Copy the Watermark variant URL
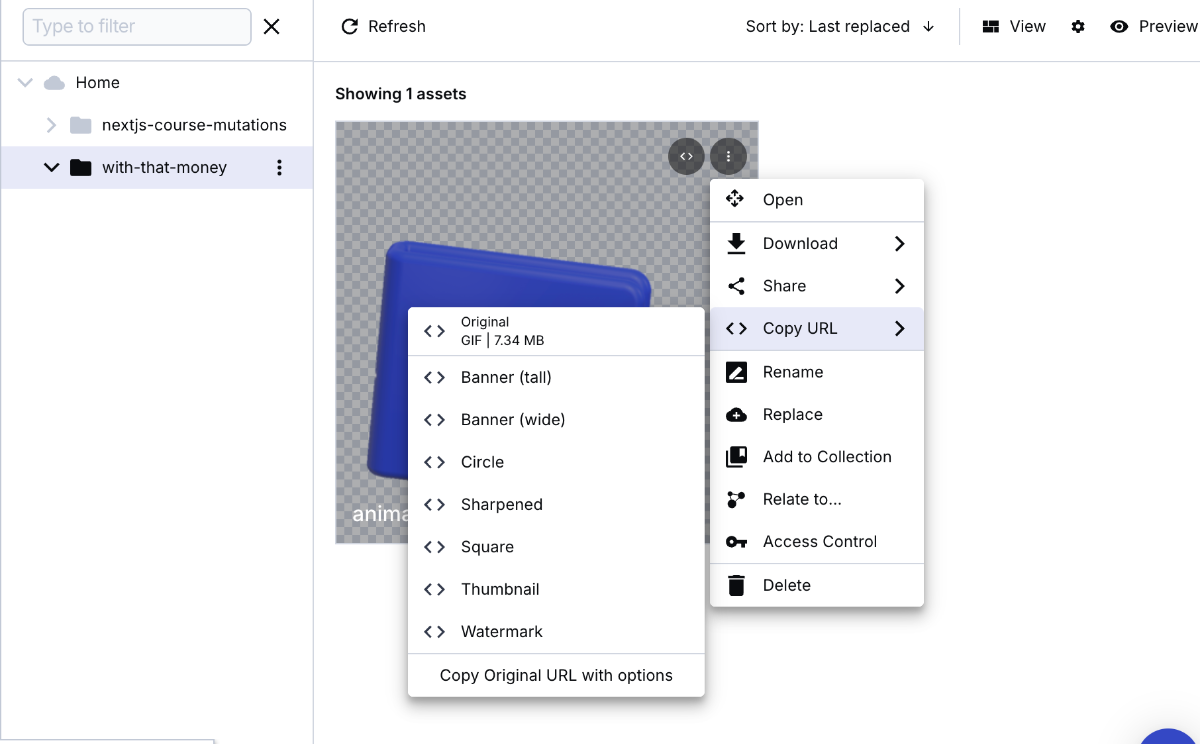Image resolution: width=1200 pixels, height=744 pixels. point(556,632)
